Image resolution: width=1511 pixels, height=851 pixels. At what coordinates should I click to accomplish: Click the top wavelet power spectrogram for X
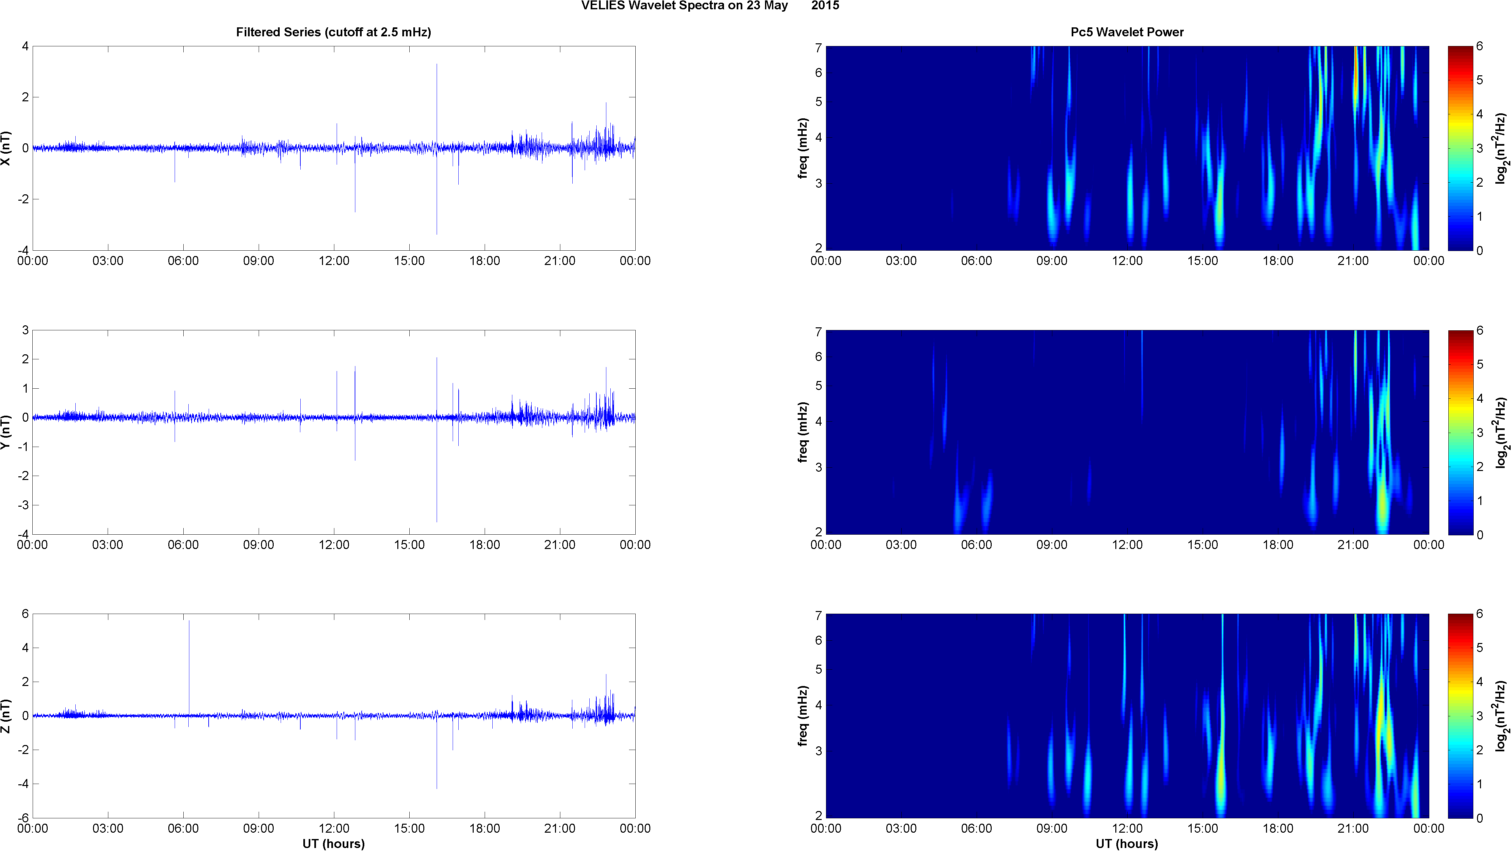(x=1127, y=148)
